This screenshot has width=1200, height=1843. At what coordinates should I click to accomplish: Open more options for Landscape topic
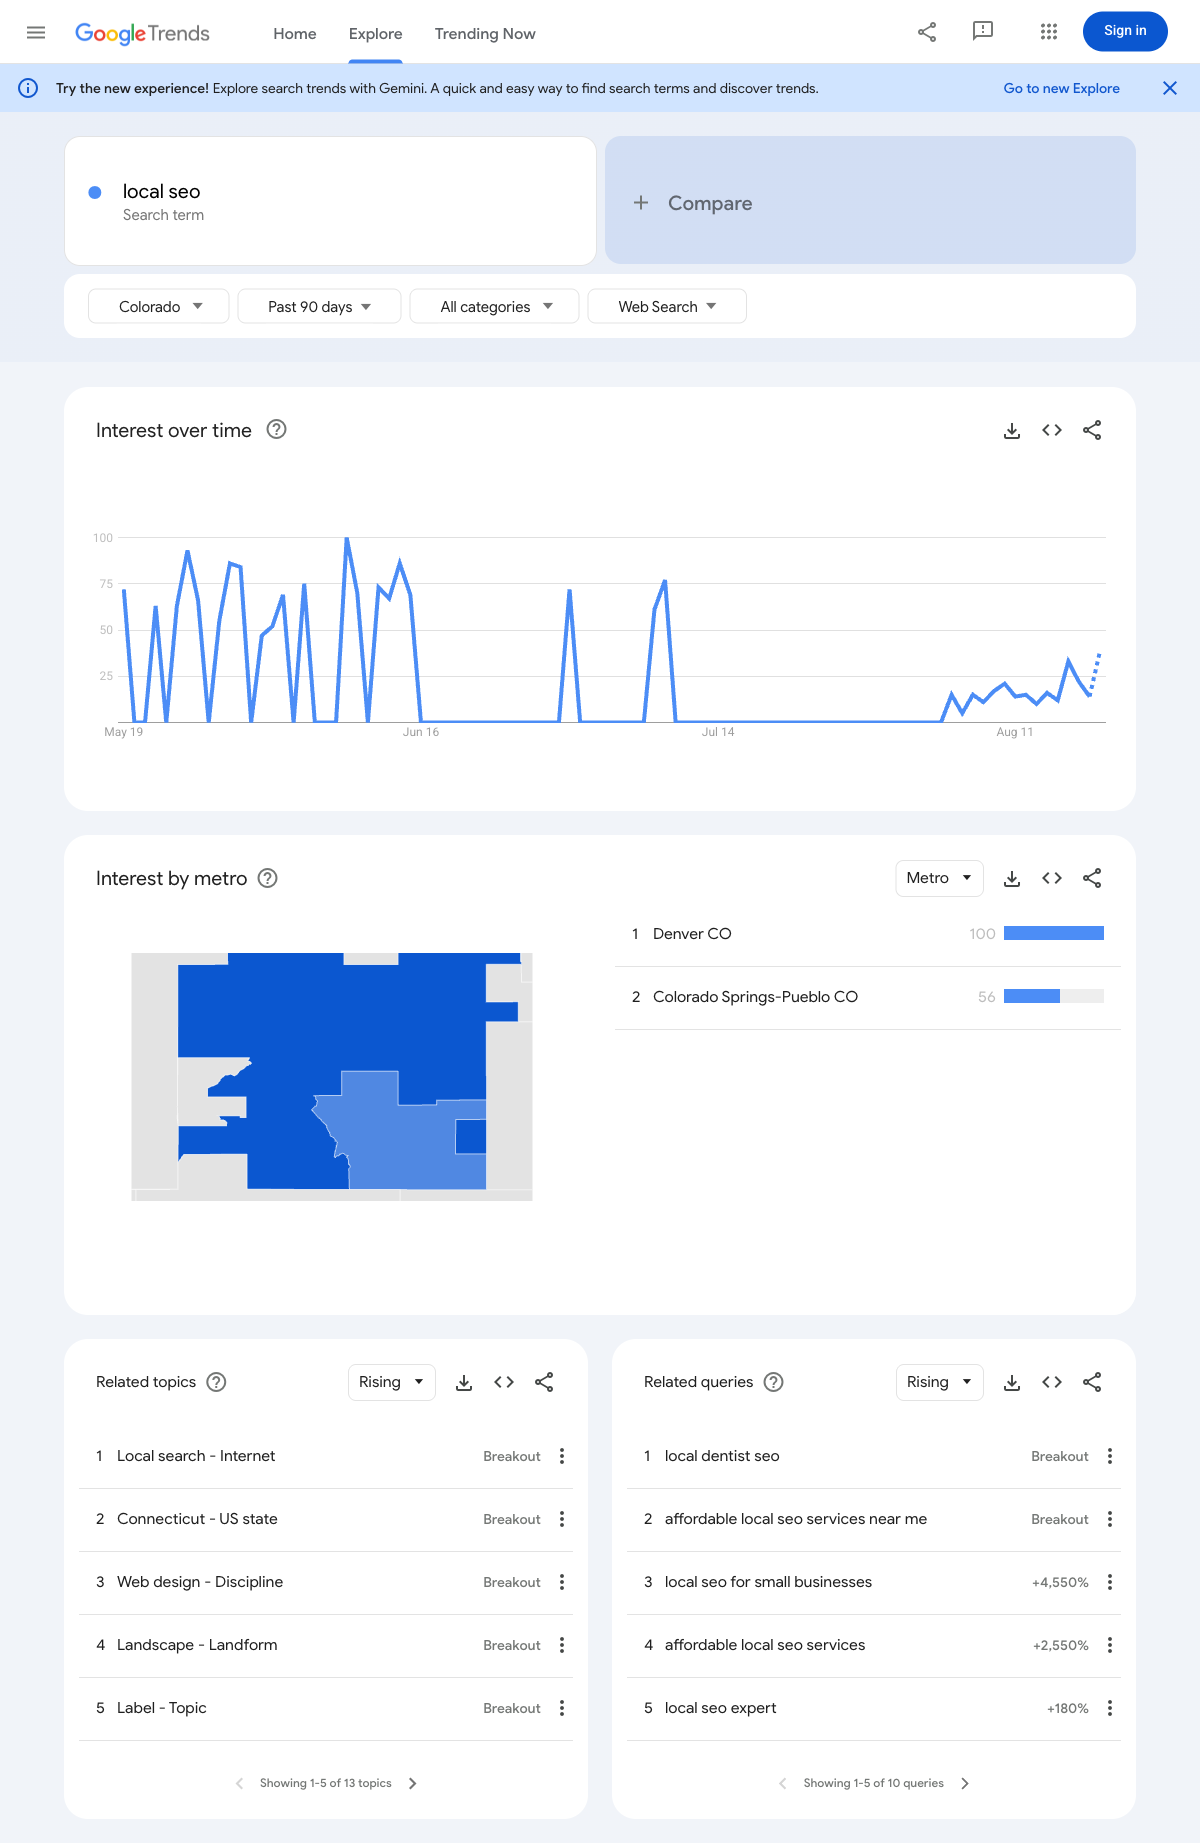coord(562,1645)
